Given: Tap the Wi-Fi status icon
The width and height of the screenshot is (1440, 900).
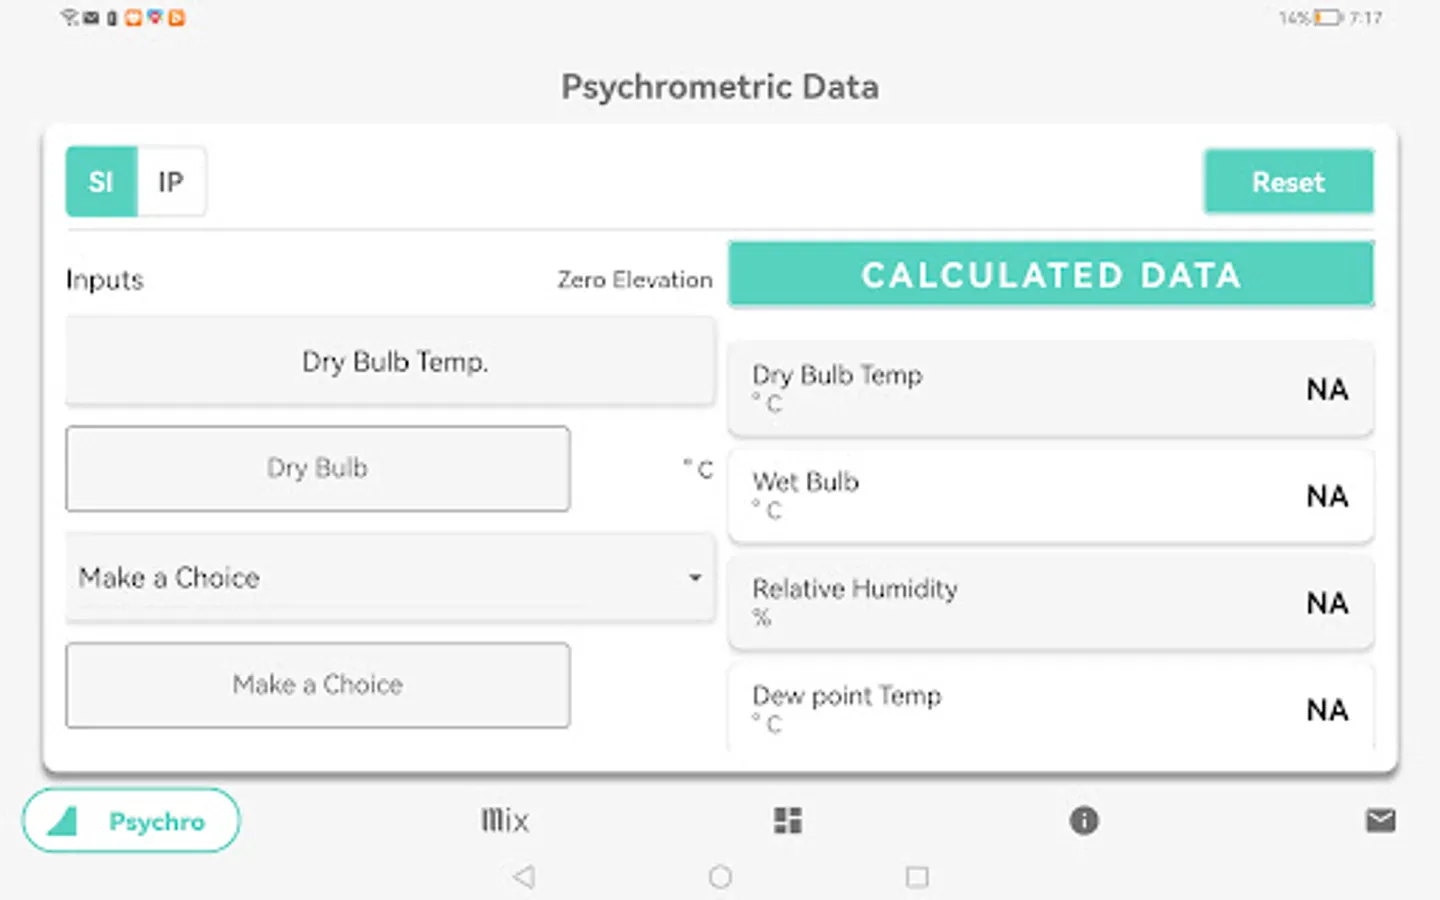Looking at the screenshot, I should point(69,18).
